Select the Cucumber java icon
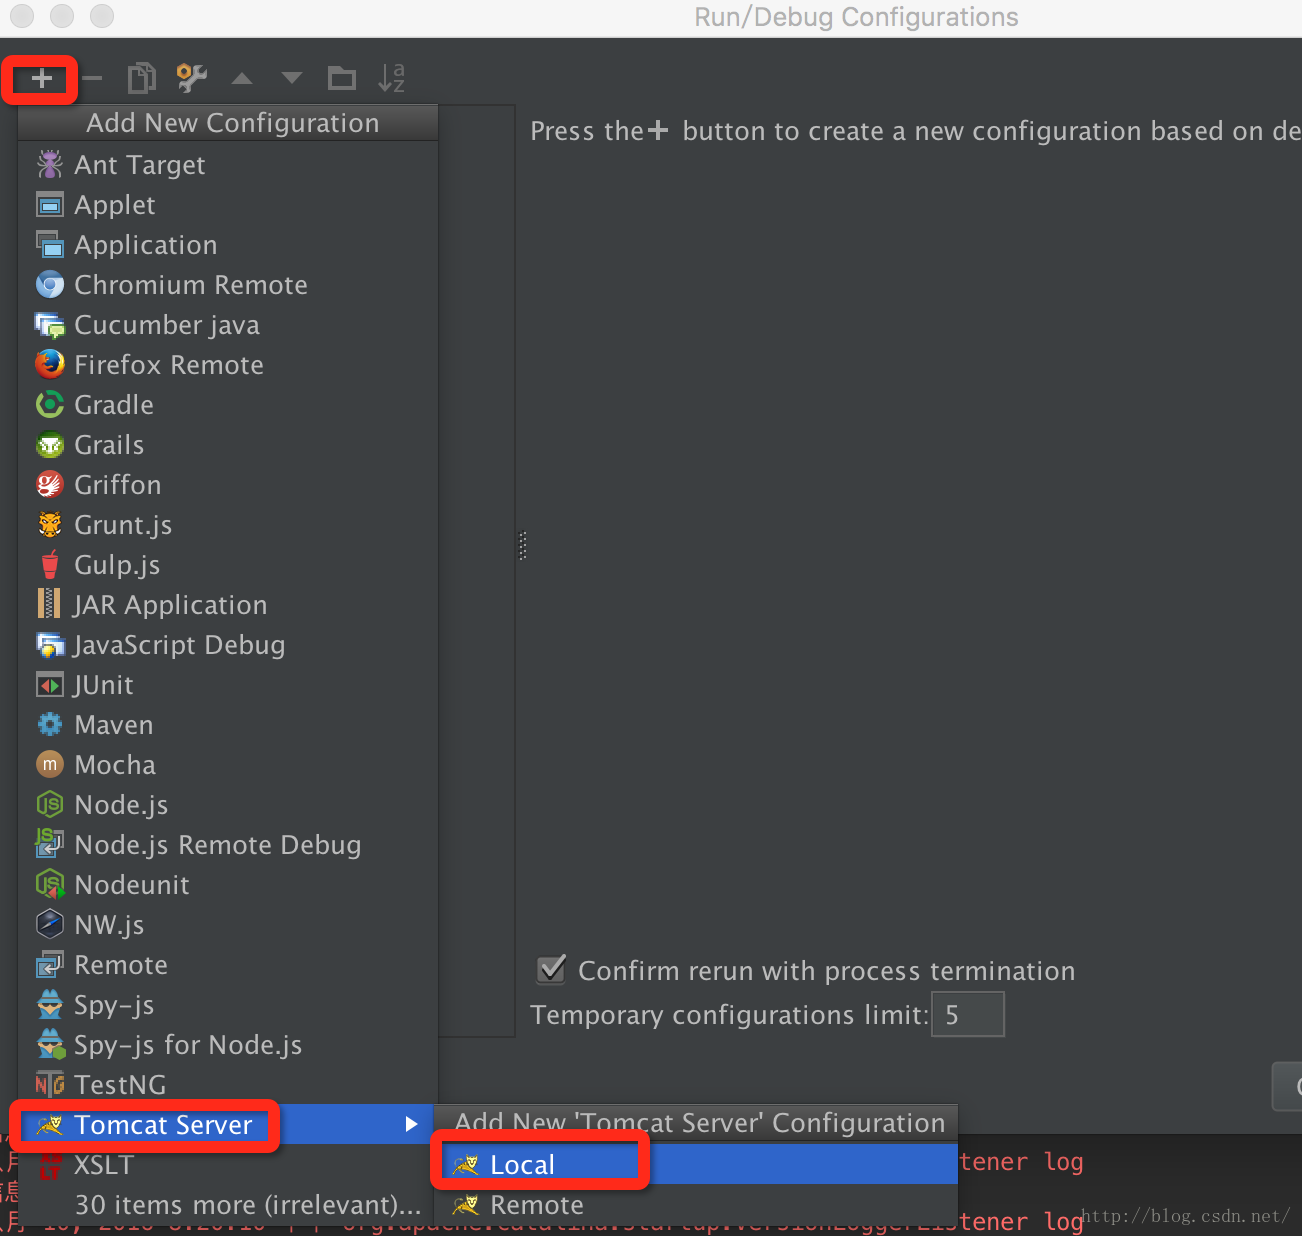 pos(50,325)
